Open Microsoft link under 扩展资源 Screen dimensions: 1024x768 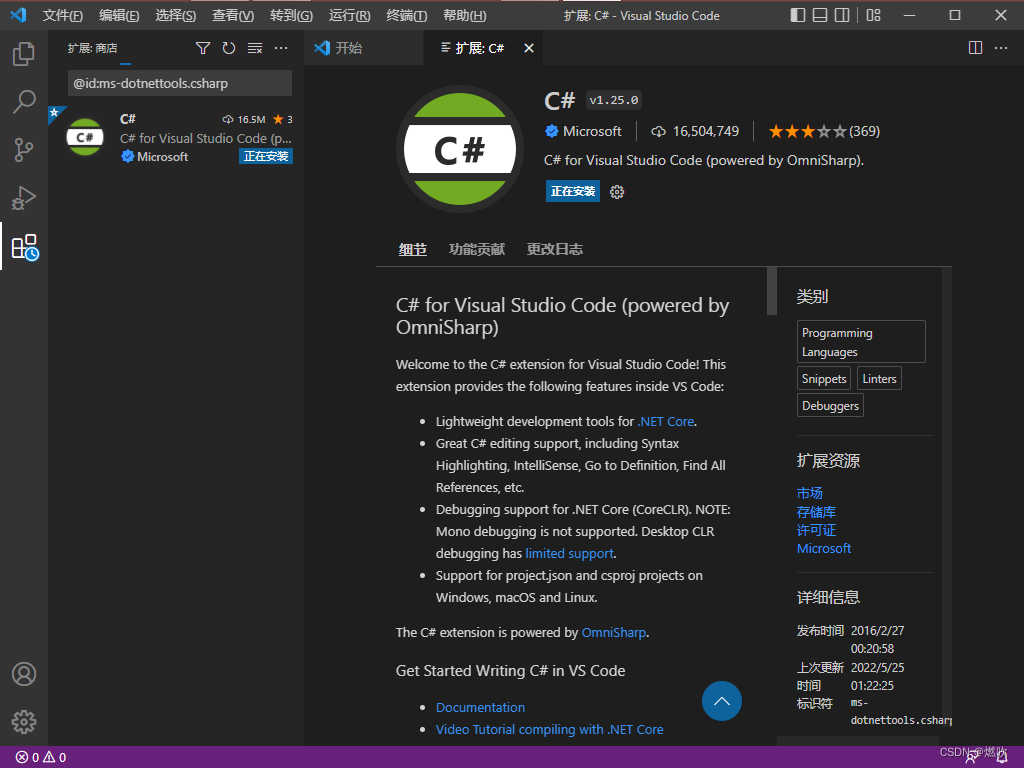pyautogui.click(x=824, y=549)
